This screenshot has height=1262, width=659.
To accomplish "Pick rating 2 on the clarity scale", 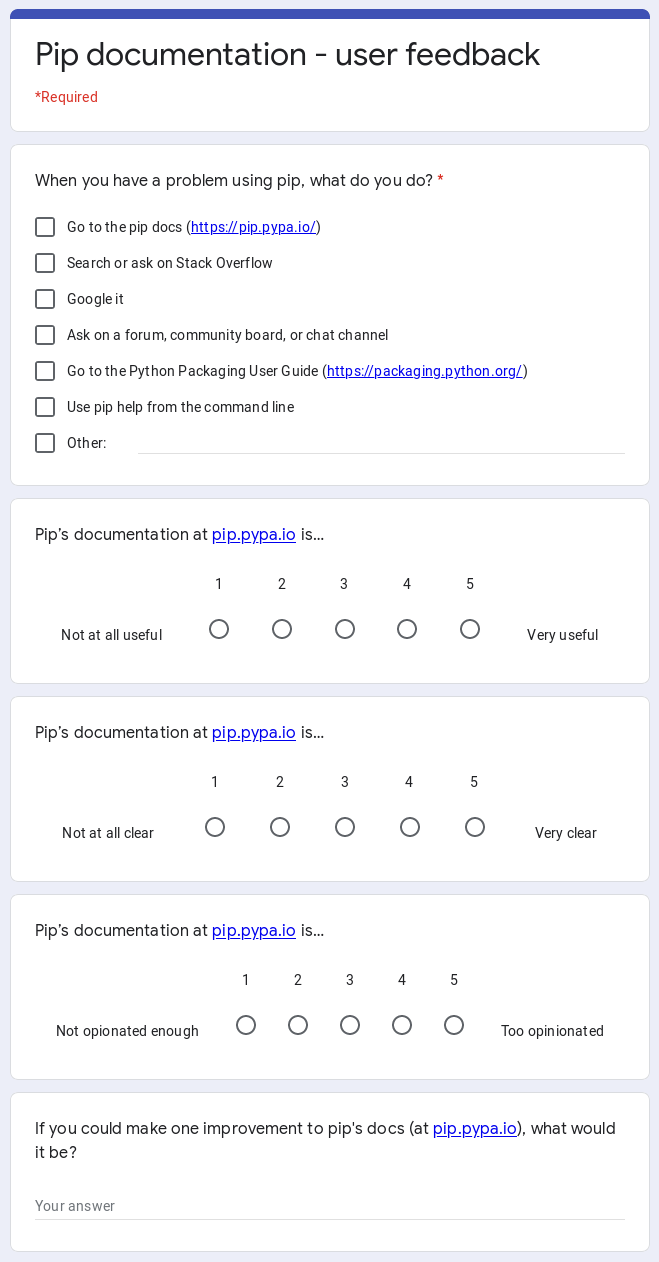I will point(279,827).
